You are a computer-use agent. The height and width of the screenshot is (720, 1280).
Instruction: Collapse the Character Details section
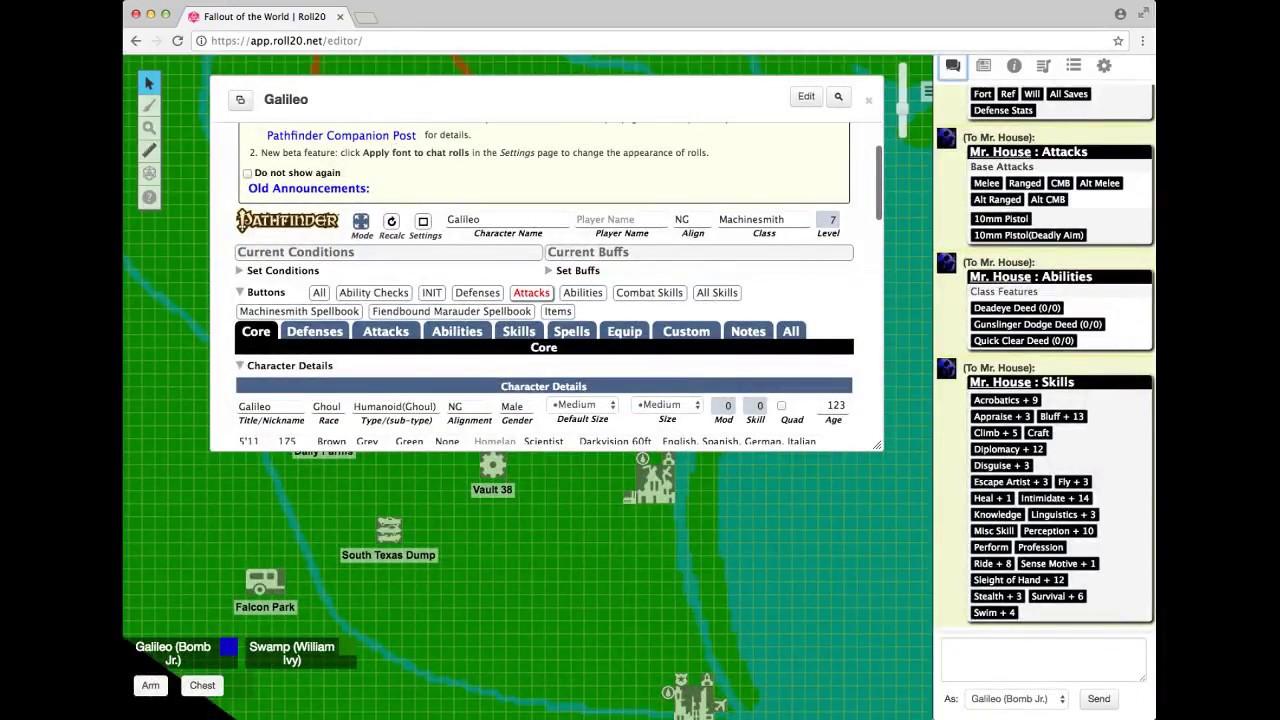point(240,365)
